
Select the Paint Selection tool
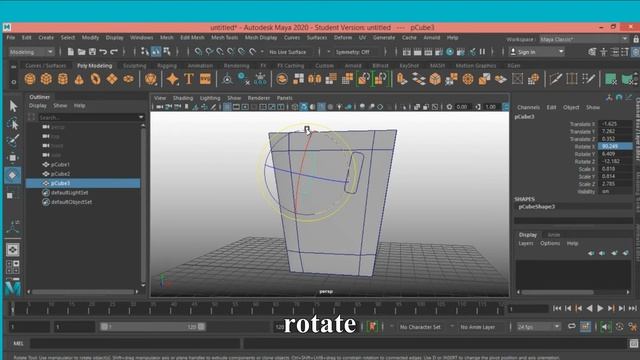13,141
